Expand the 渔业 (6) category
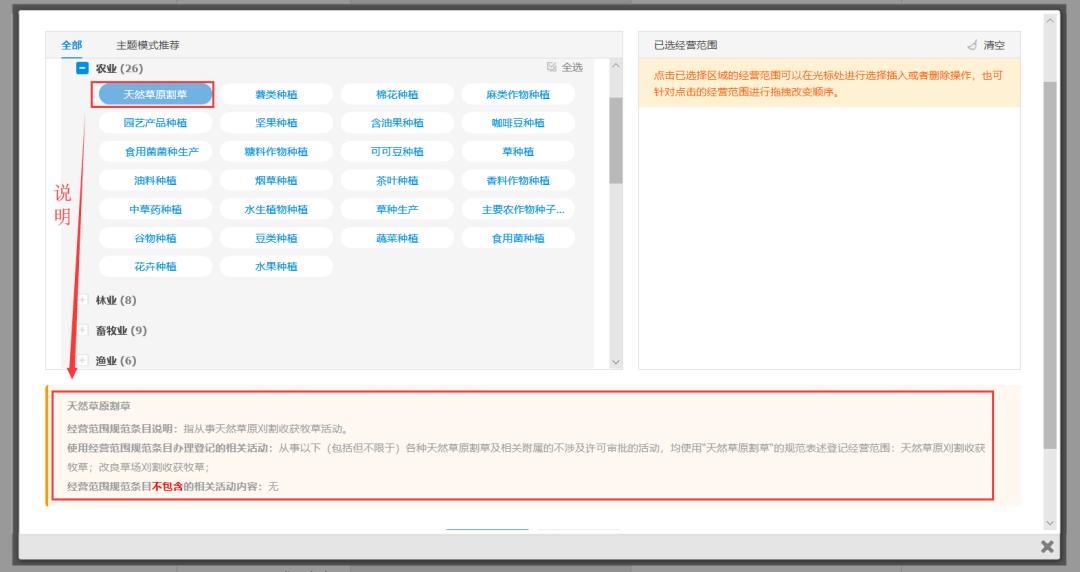1080x572 pixels. click(x=83, y=360)
